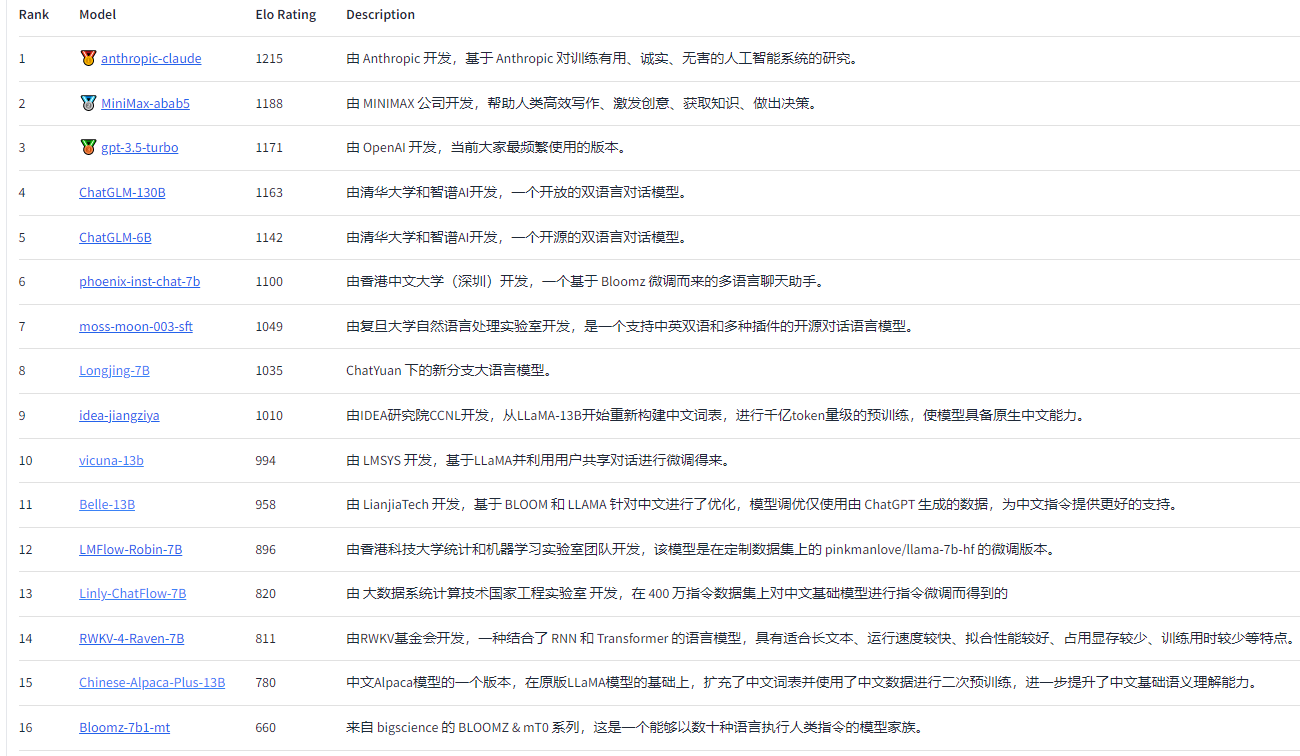Viewport: 1300px width, 756px height.
Task: Select the Elo rating value 896
Action: 265,549
